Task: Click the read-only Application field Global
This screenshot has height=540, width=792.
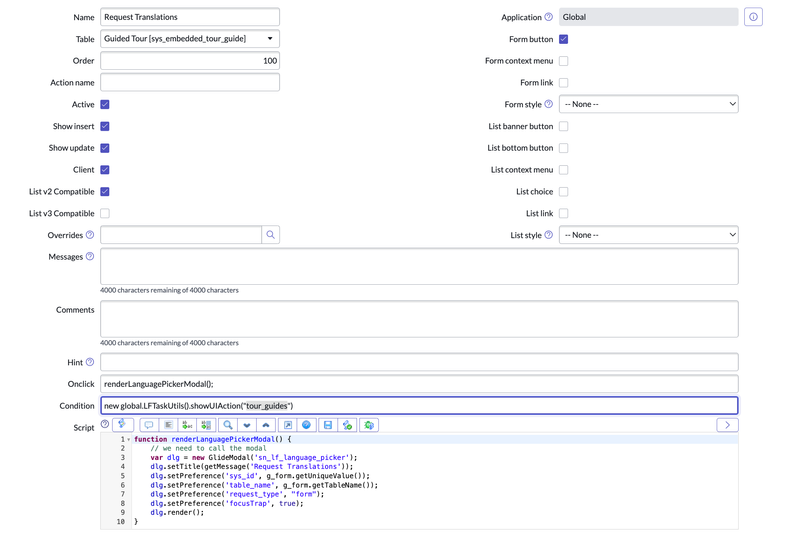Action: (x=649, y=17)
